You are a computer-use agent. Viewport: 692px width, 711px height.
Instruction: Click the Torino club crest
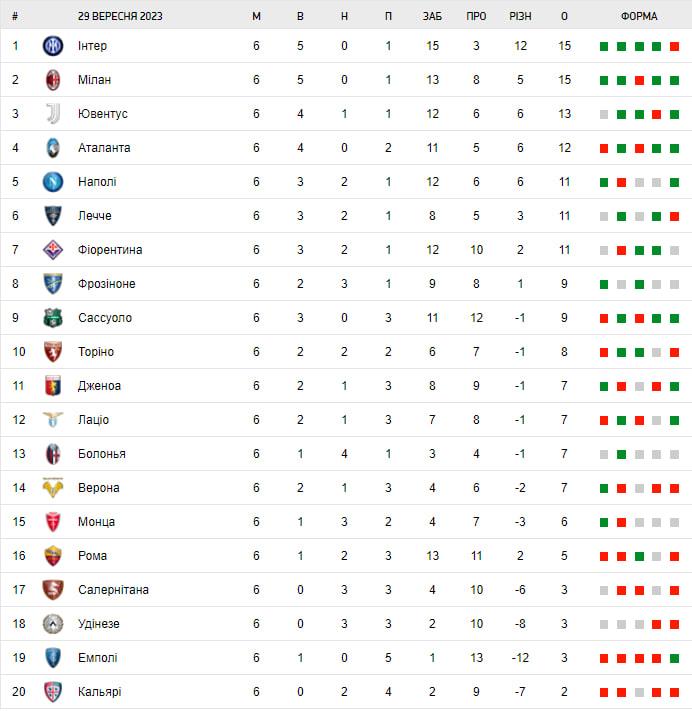(53, 352)
